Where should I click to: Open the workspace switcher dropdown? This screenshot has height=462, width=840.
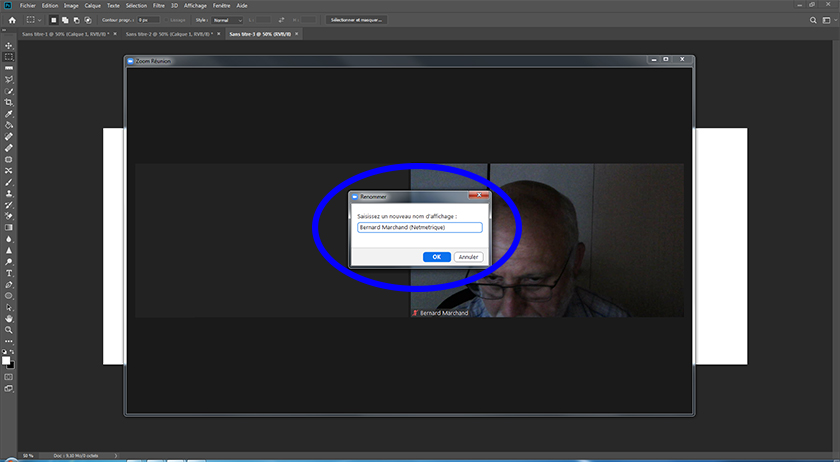click(829, 20)
